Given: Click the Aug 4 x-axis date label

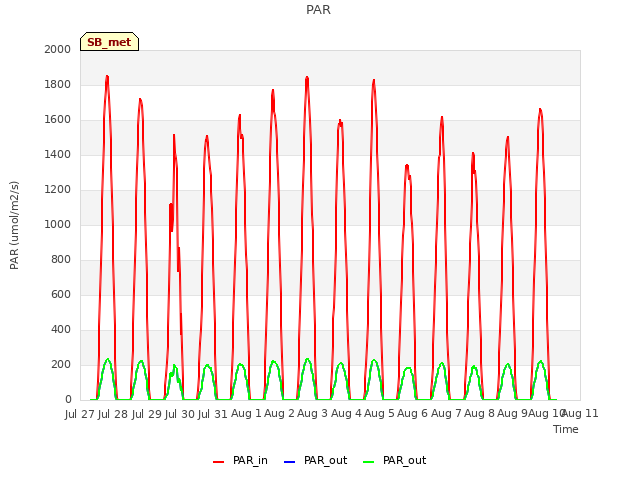Looking at the screenshot, I should [346, 413].
